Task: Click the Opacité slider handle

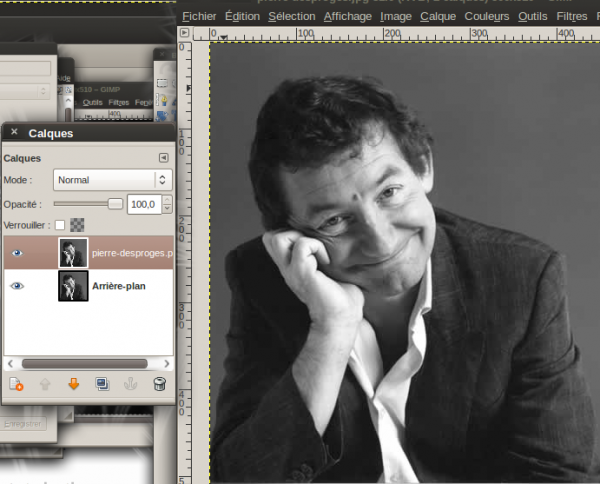Action: click(x=115, y=204)
